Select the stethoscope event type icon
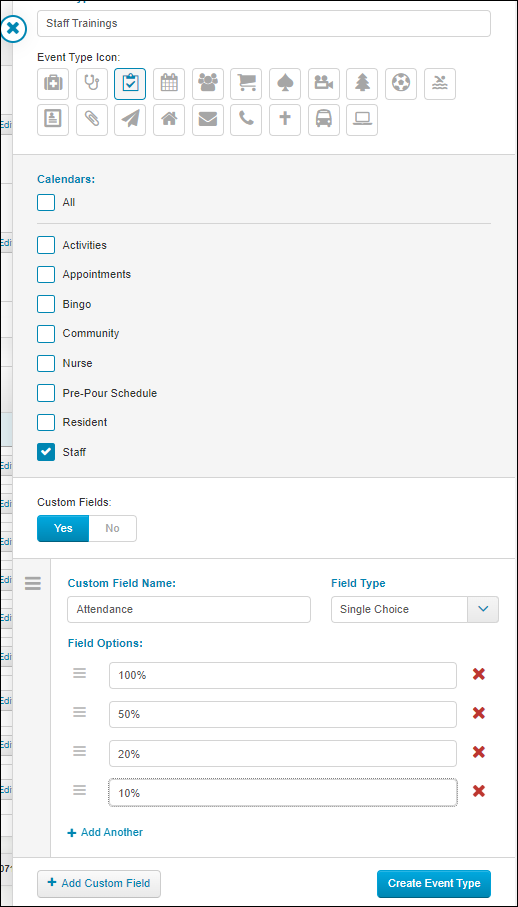The image size is (518, 907). pyautogui.click(x=91, y=84)
